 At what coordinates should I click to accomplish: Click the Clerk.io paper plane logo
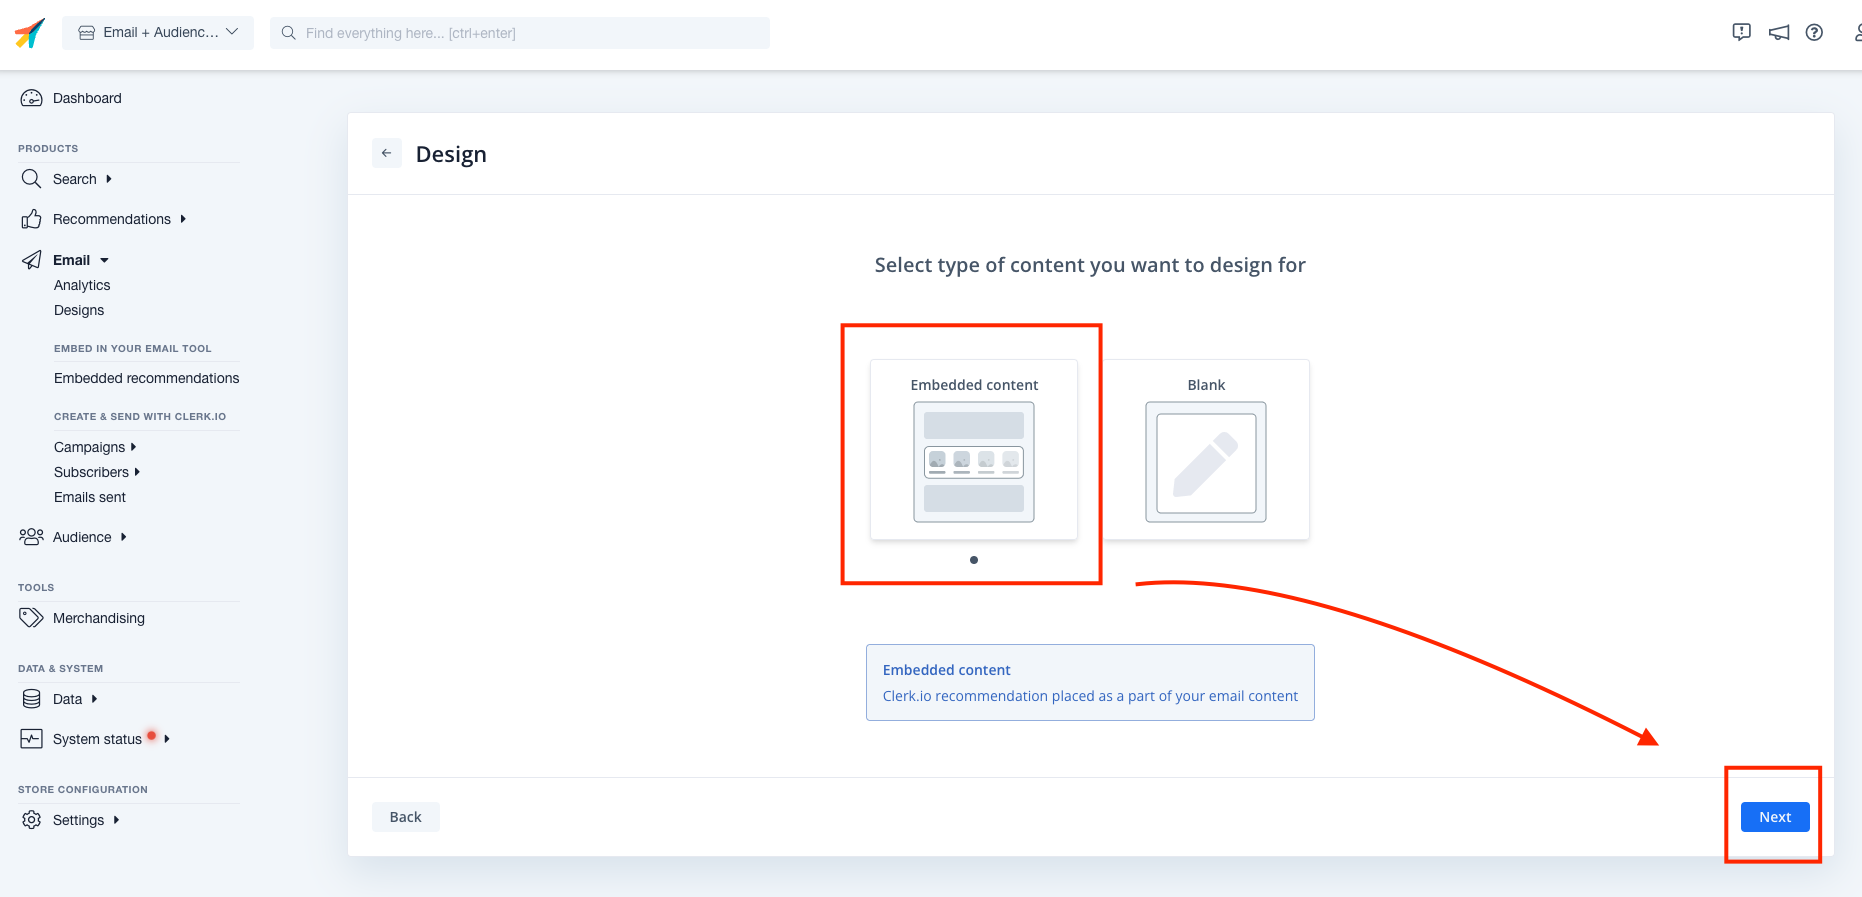30,33
